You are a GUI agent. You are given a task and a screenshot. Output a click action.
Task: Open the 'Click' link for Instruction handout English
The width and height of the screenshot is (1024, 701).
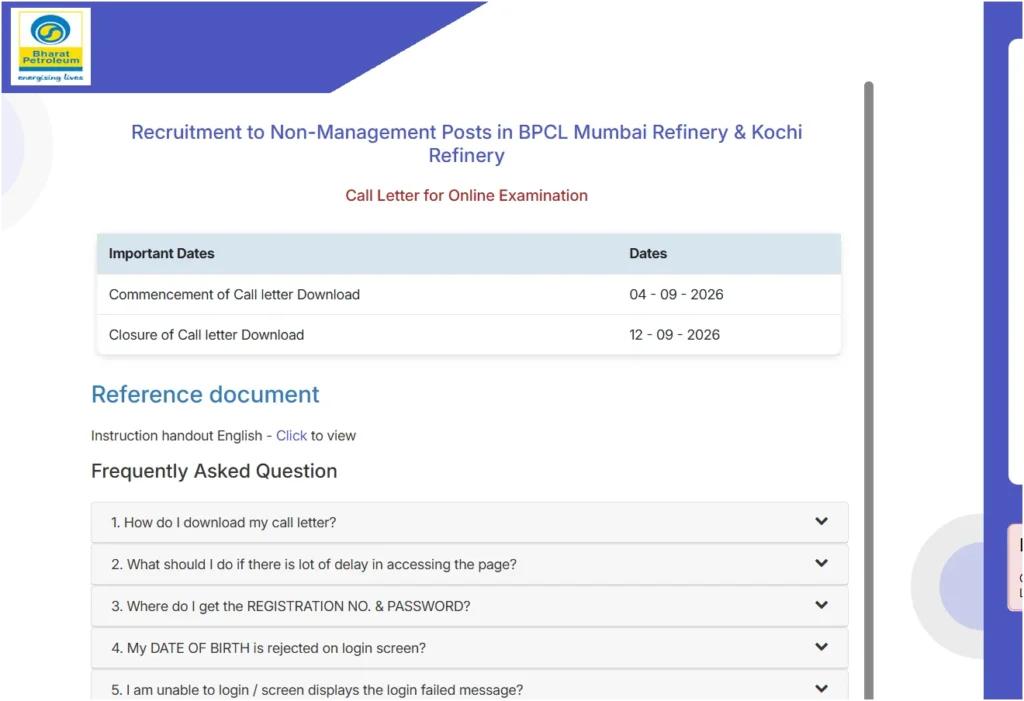[291, 436]
